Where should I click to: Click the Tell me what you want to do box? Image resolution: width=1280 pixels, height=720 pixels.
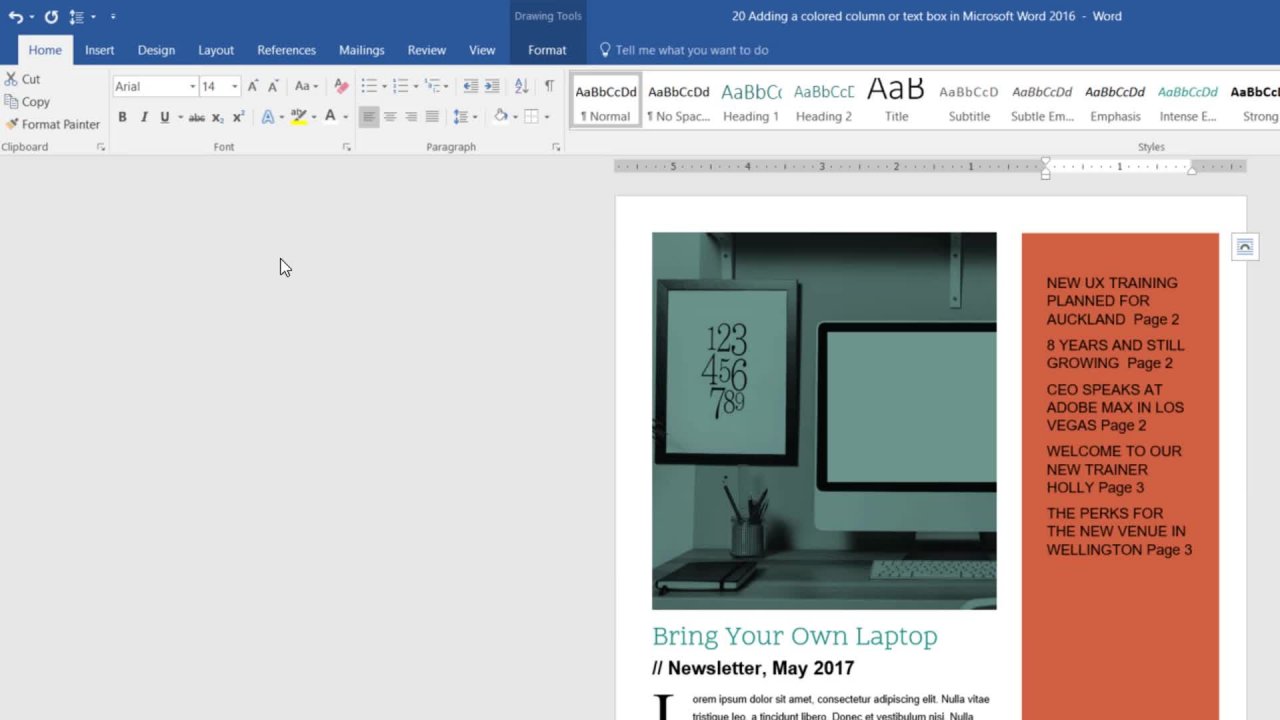coord(691,50)
